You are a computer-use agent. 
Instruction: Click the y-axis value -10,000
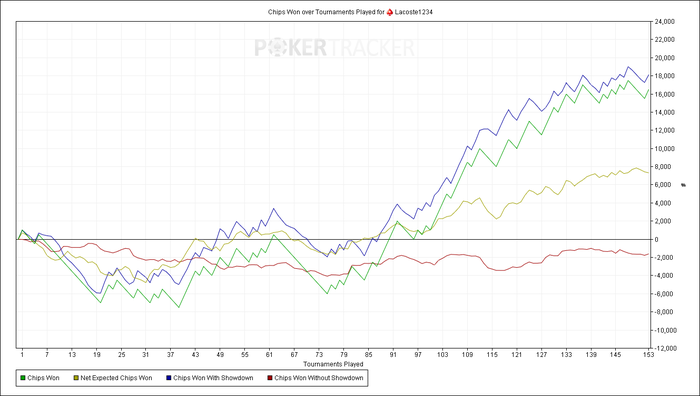(666, 330)
